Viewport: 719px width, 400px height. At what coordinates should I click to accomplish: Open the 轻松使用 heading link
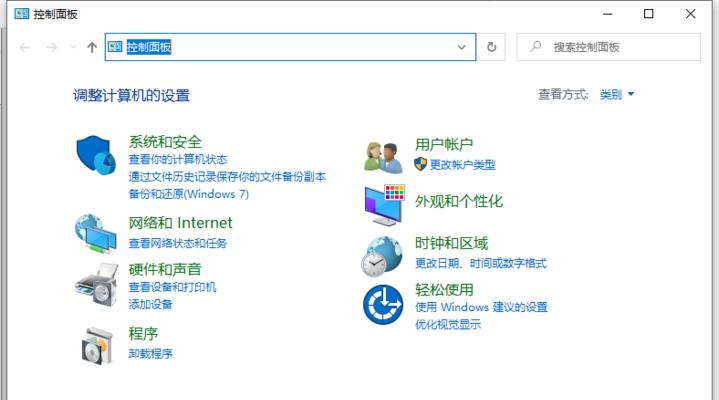[x=444, y=289]
